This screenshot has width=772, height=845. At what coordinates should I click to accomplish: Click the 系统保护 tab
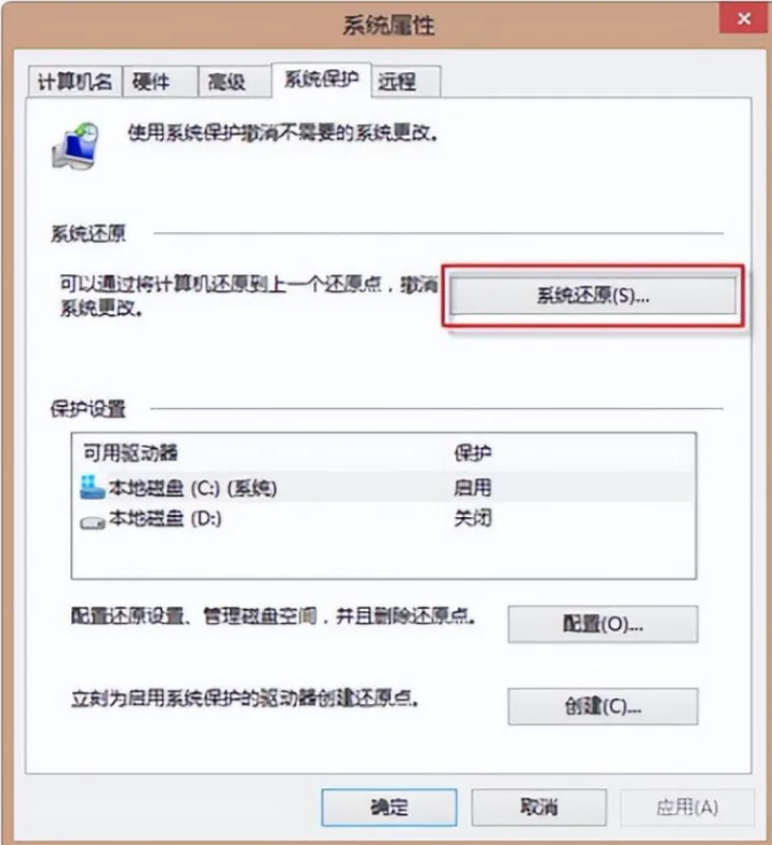coord(322,80)
